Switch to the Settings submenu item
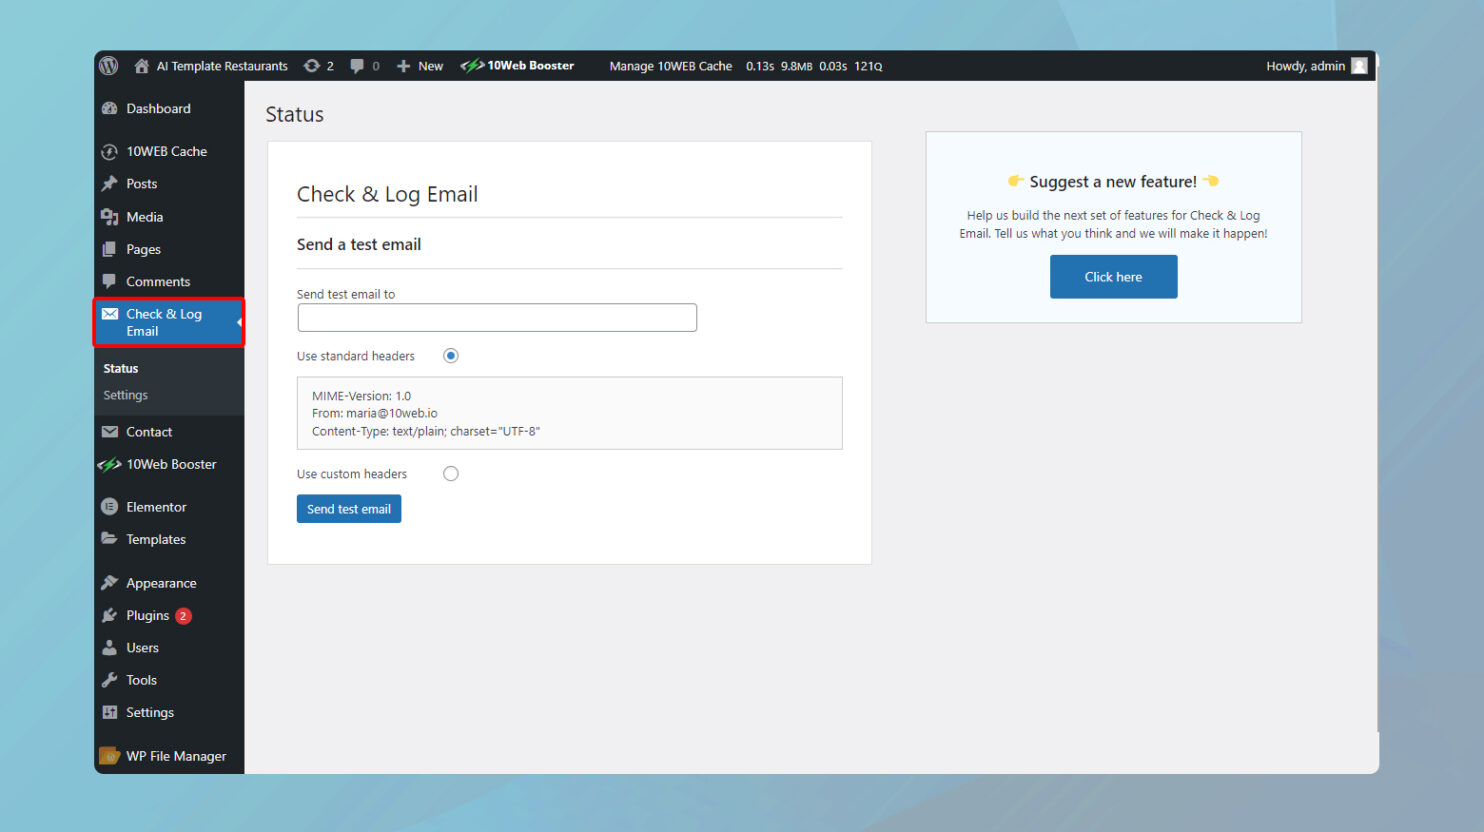 [125, 395]
